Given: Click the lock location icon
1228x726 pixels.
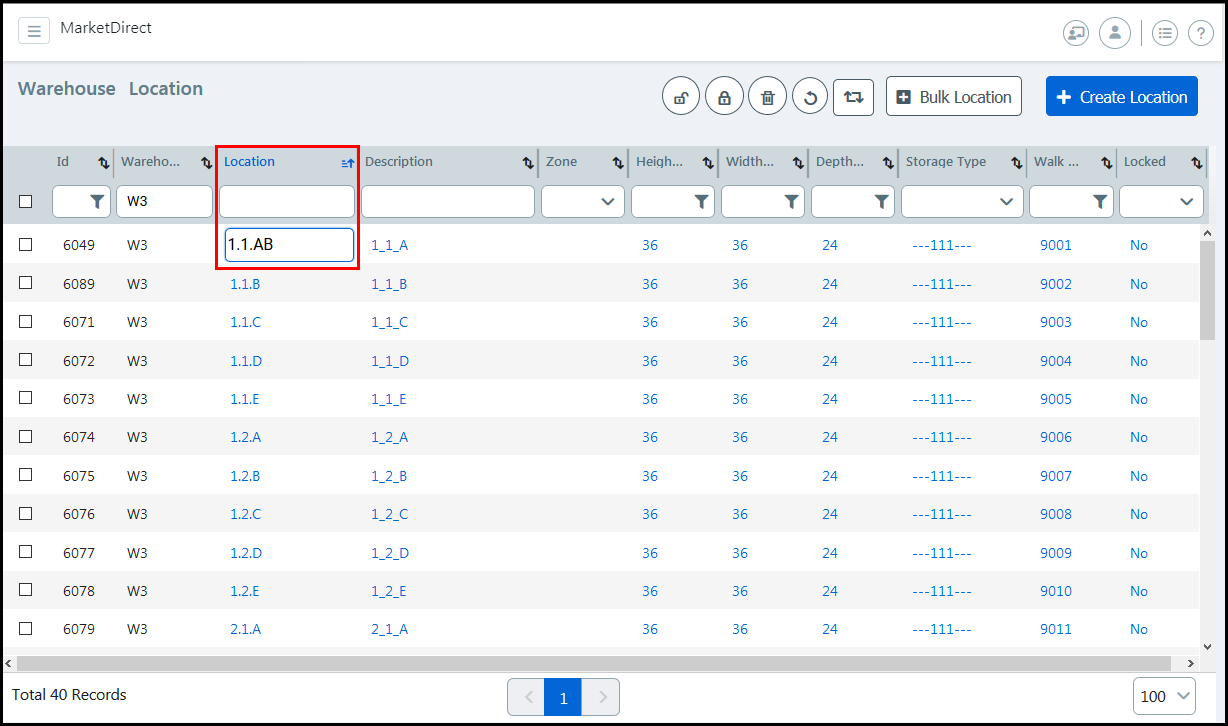Looking at the screenshot, I should (x=724, y=97).
